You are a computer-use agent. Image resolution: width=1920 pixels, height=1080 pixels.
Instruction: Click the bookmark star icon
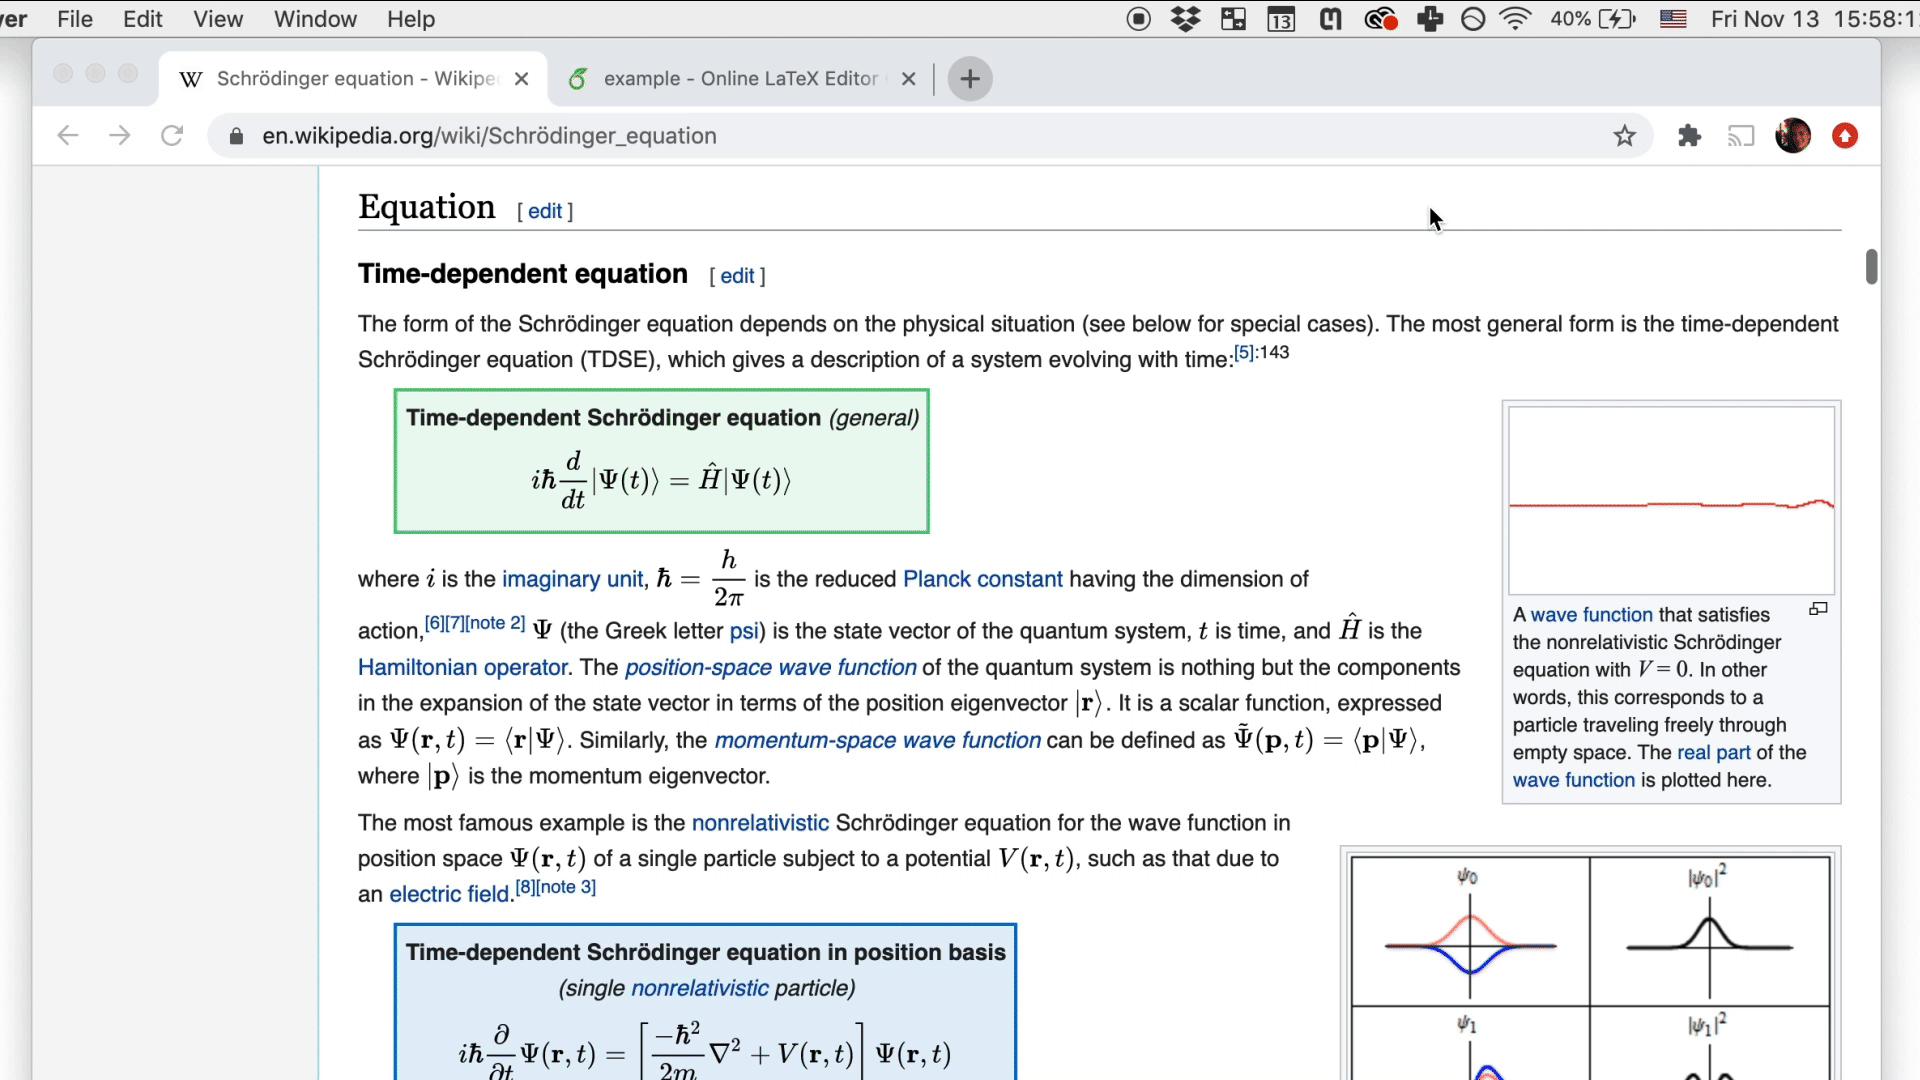click(1624, 136)
